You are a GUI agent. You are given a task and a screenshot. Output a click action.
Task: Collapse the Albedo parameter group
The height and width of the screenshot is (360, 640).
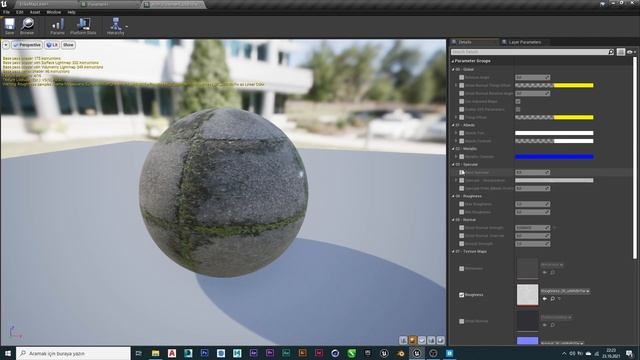(453, 125)
